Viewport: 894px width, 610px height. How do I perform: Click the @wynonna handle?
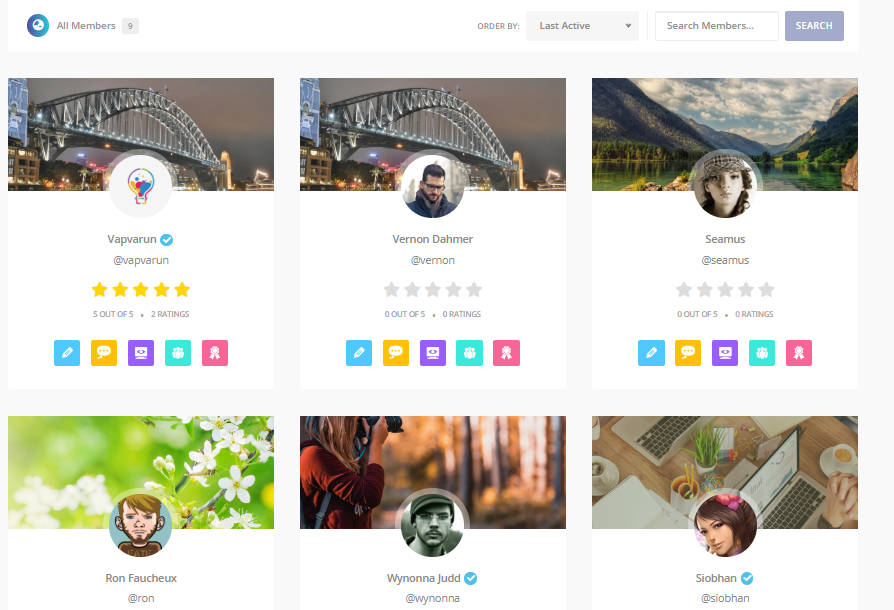[433, 599]
